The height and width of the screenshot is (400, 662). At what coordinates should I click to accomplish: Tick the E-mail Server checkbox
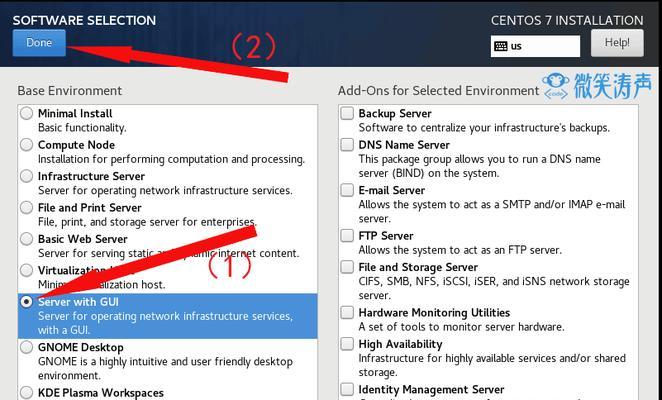[x=347, y=190]
